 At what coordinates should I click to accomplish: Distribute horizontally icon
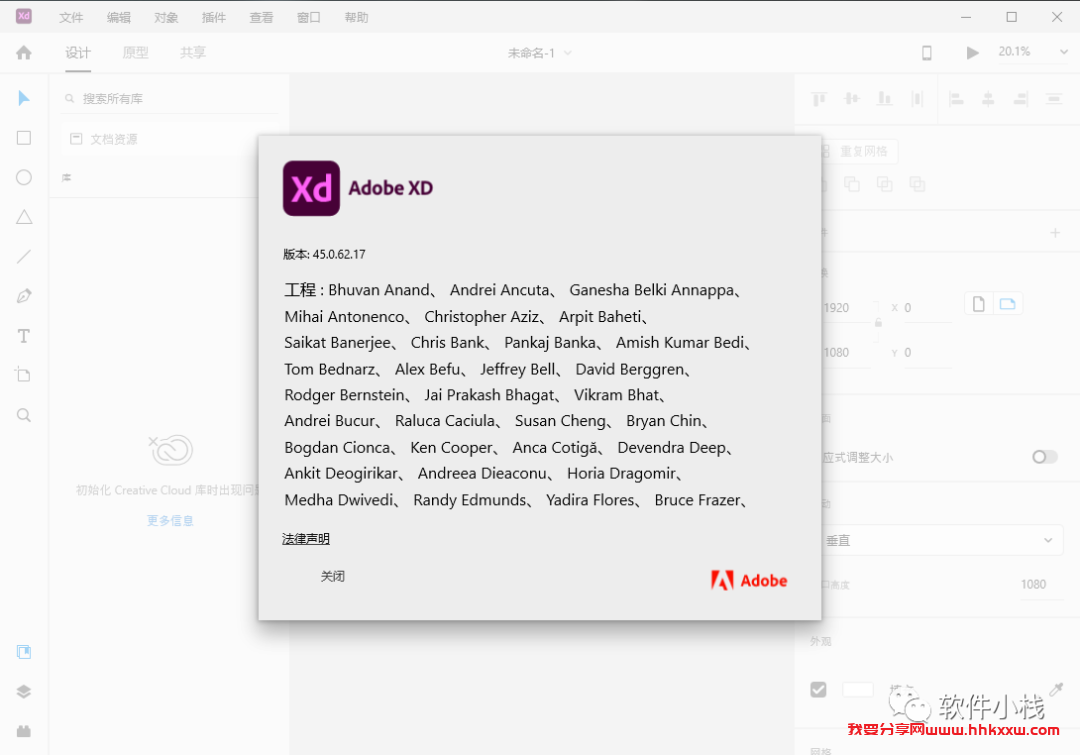tap(1054, 99)
